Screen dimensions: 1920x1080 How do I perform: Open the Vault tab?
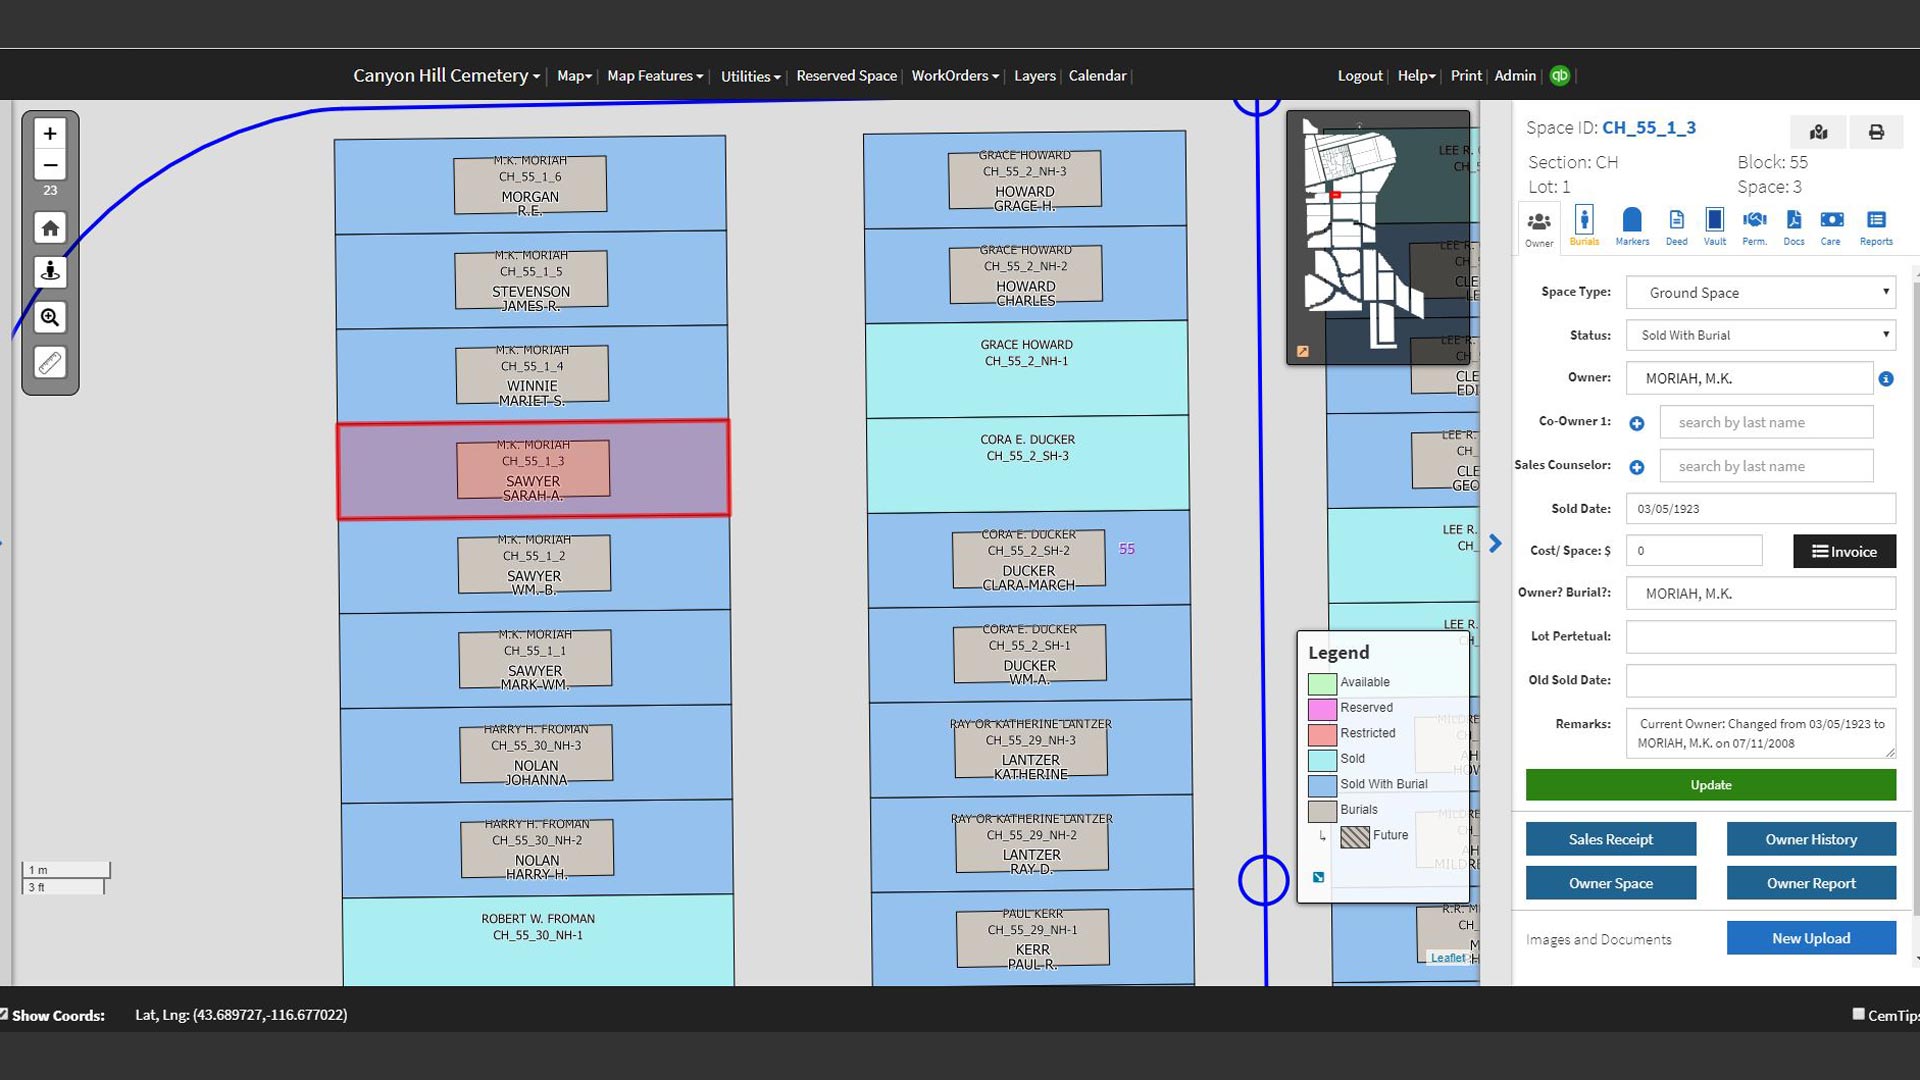coord(1715,226)
